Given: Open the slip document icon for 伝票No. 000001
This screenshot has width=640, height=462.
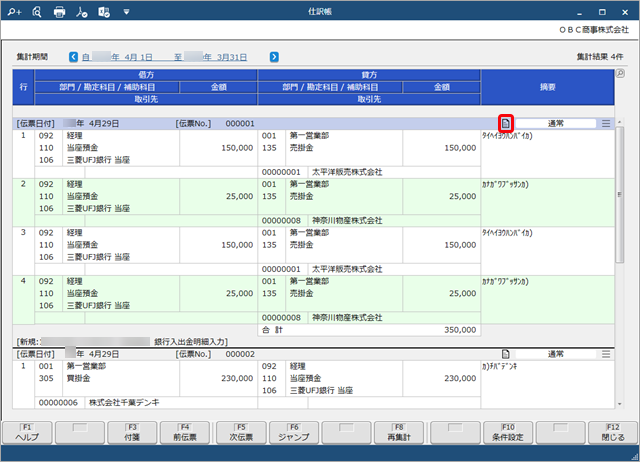Looking at the screenshot, I should click(506, 123).
